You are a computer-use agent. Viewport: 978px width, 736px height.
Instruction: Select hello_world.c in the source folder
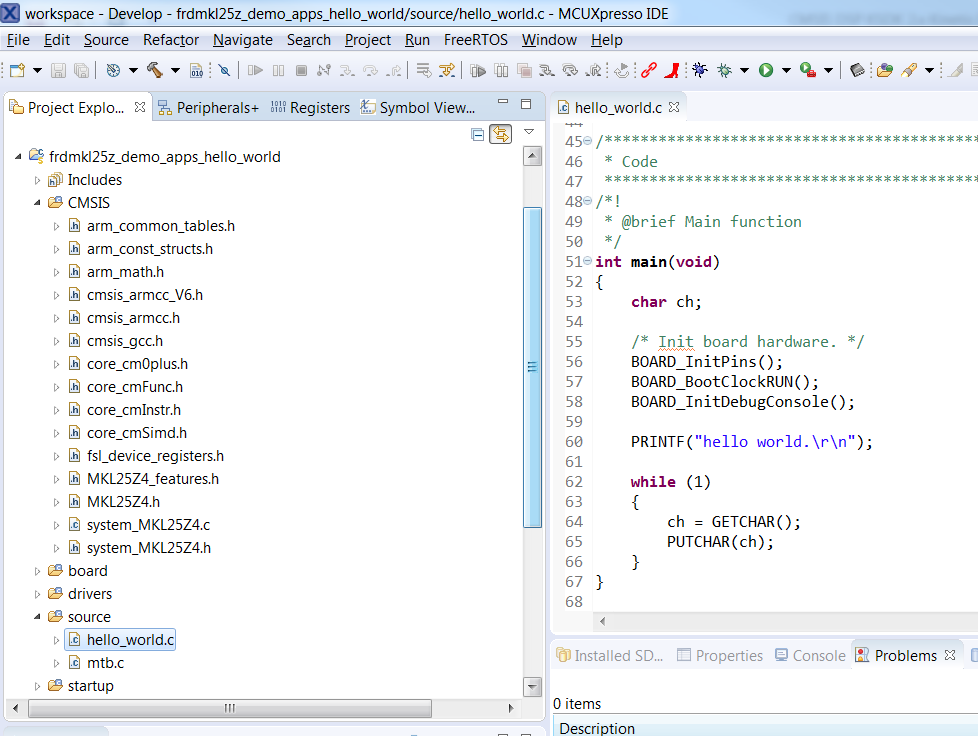click(x=121, y=640)
